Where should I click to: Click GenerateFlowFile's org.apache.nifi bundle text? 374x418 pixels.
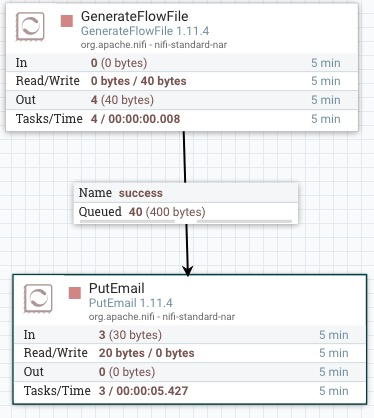(x=154, y=44)
